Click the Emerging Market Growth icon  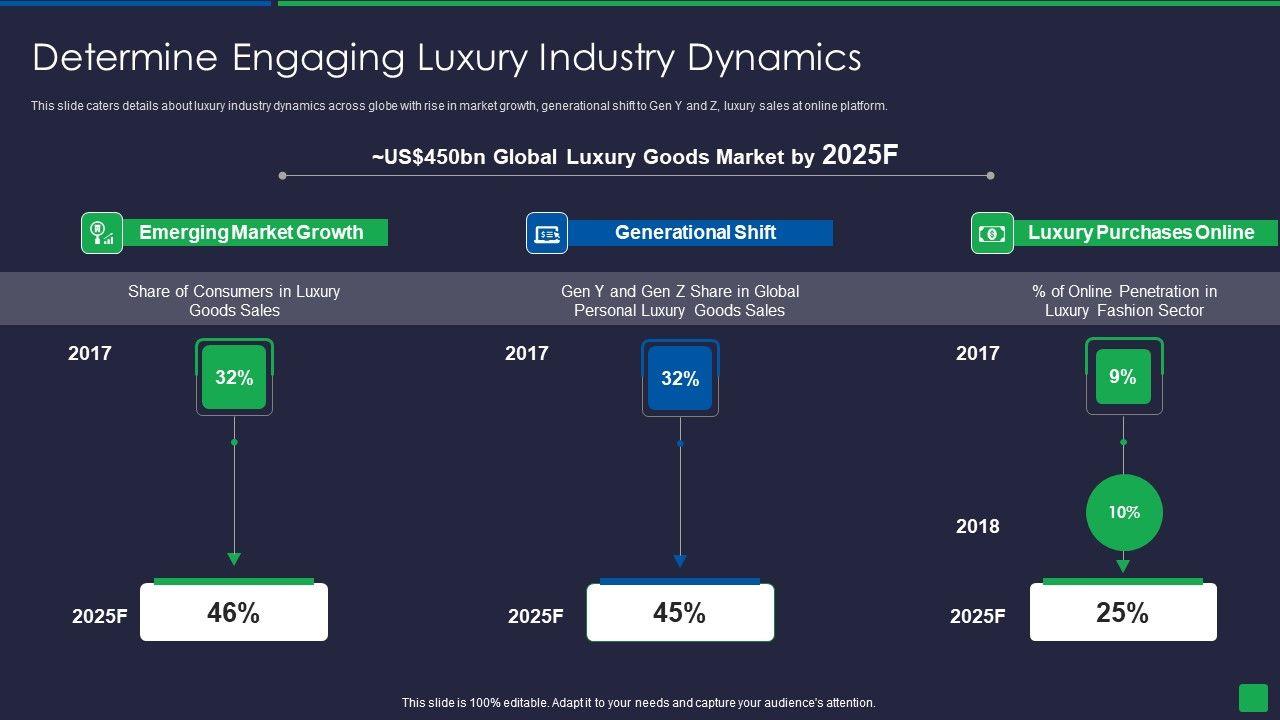(102, 233)
